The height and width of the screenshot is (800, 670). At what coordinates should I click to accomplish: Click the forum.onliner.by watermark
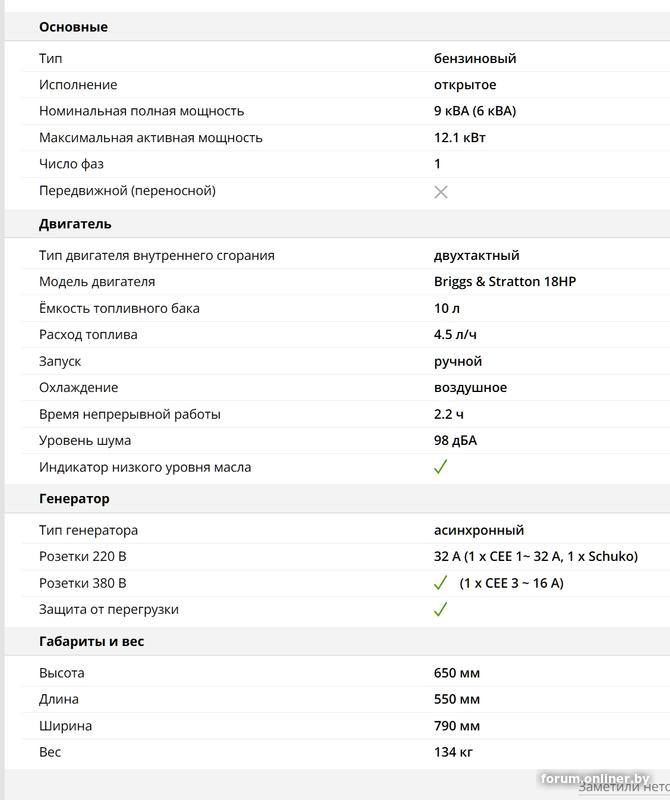point(595,779)
